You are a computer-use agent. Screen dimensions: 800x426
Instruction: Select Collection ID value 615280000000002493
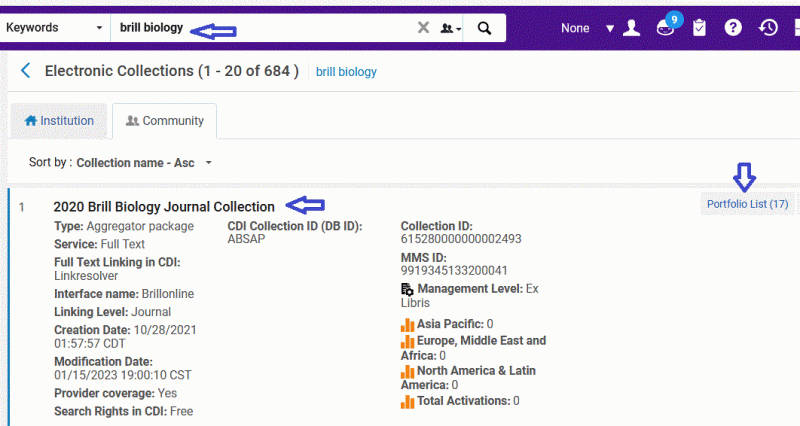[x=461, y=239]
